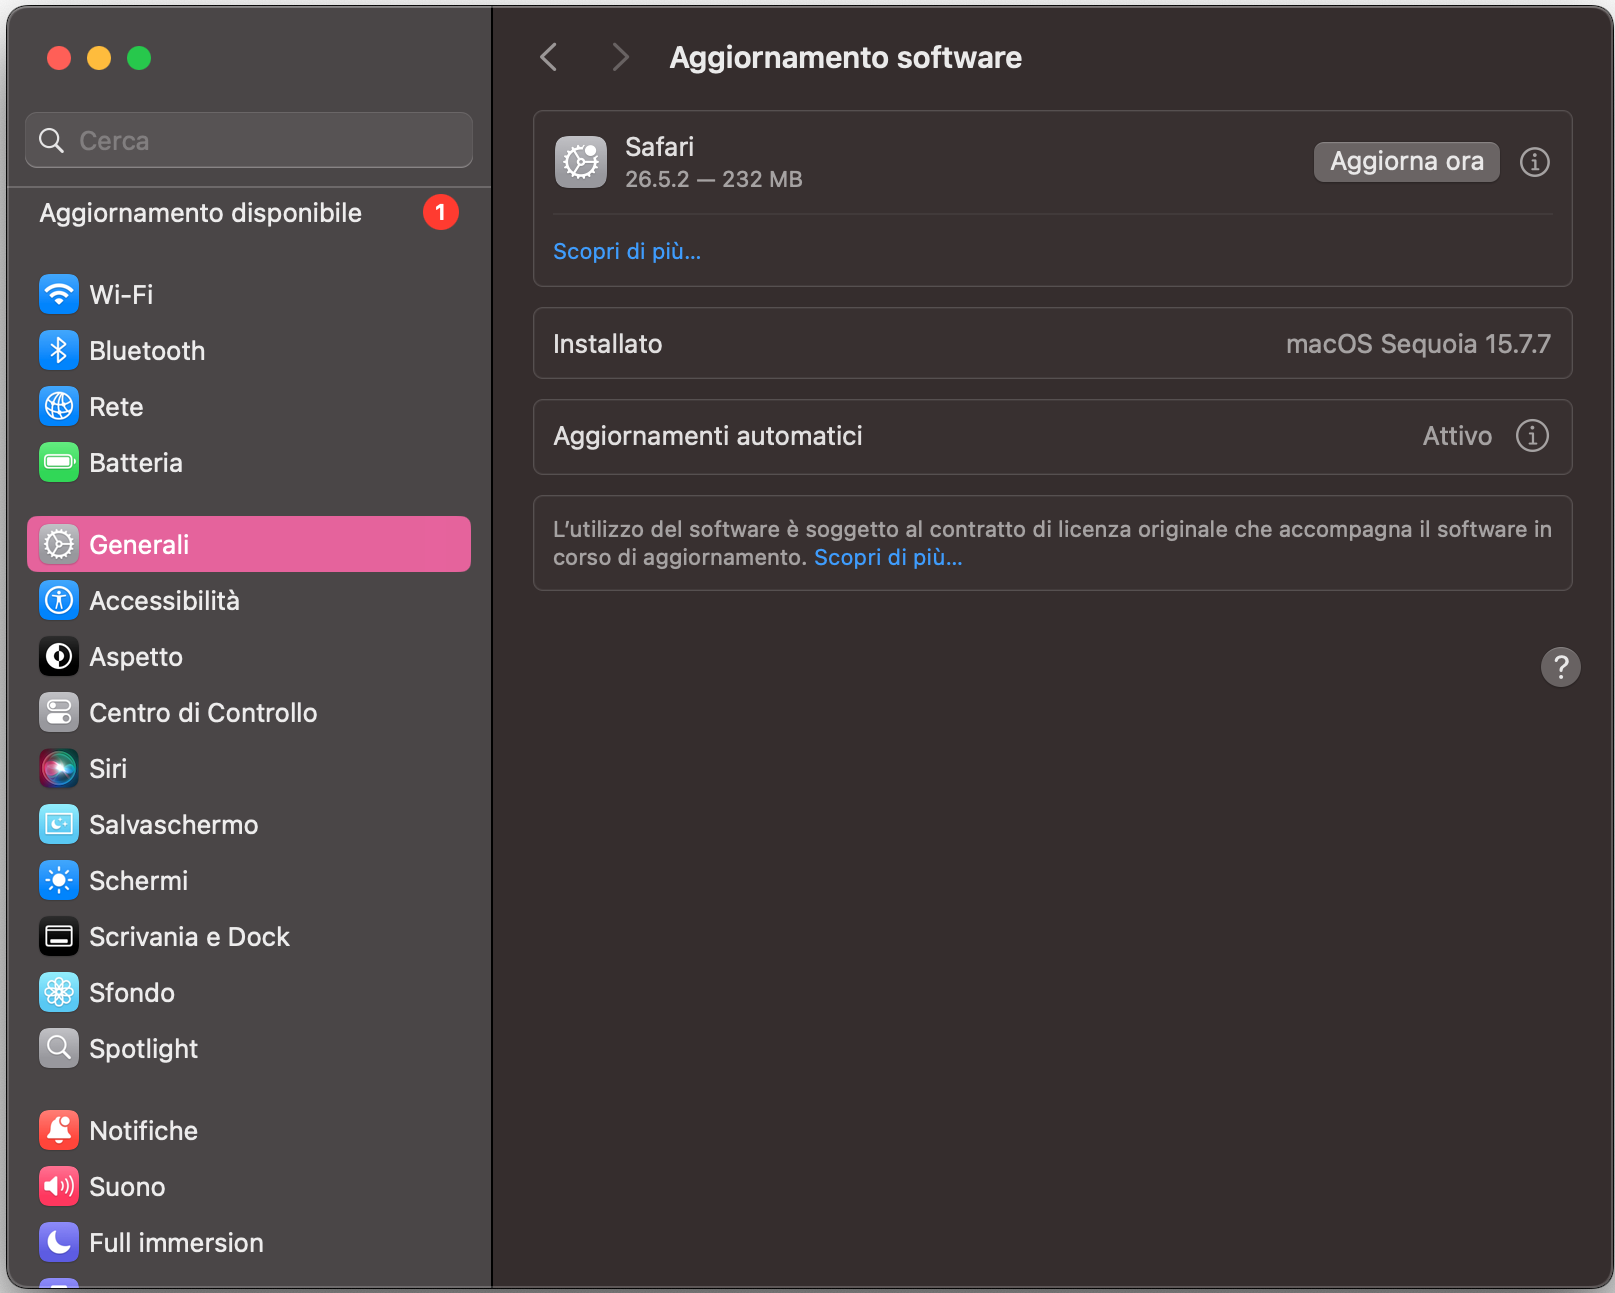The image size is (1615, 1293).
Task: Open help with question mark button
Action: tap(1560, 667)
